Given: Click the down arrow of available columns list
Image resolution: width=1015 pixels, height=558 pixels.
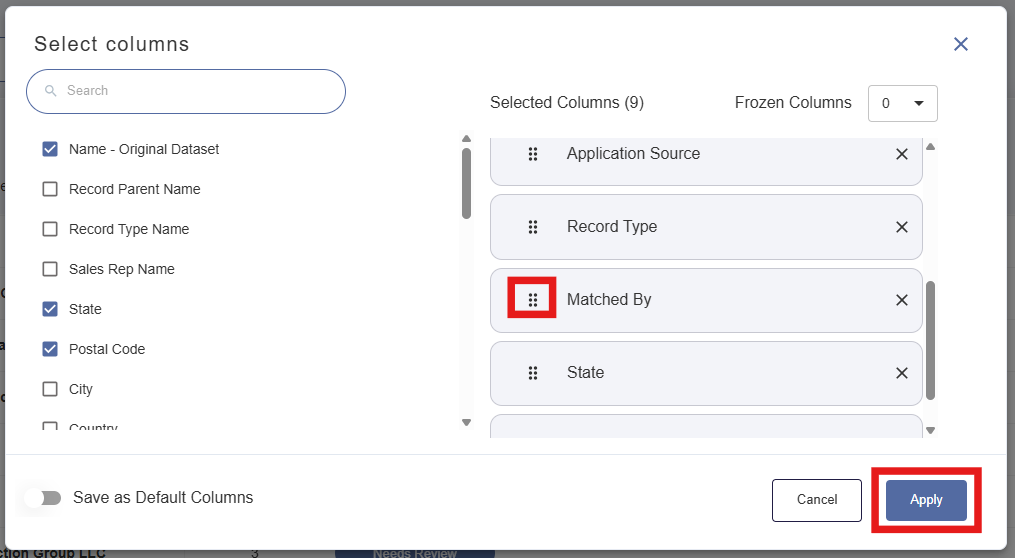Looking at the screenshot, I should point(466,423).
